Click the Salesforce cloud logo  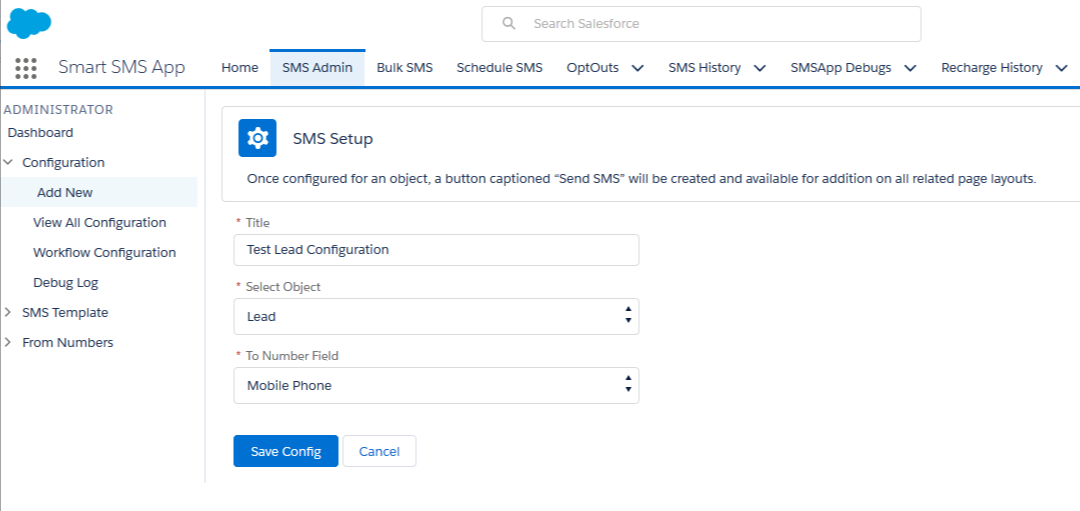tap(29, 23)
